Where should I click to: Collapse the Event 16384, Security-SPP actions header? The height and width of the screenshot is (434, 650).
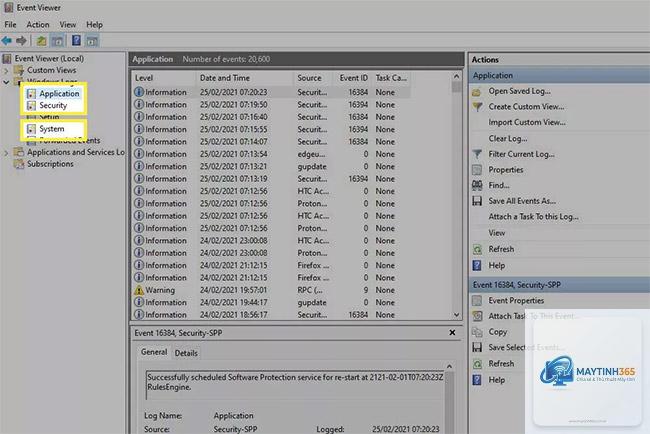click(x=559, y=285)
